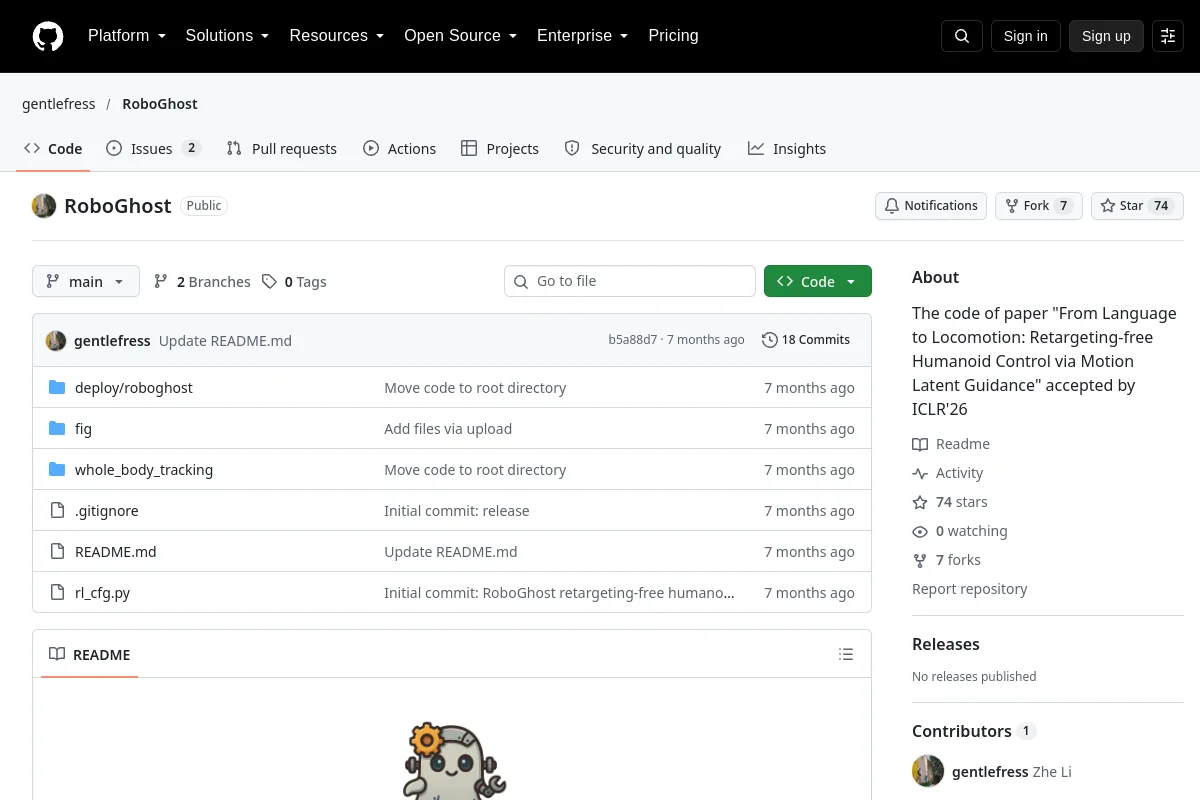Click the whole_body_tracking folder icon
The height and width of the screenshot is (800, 1200).
[x=57, y=470]
